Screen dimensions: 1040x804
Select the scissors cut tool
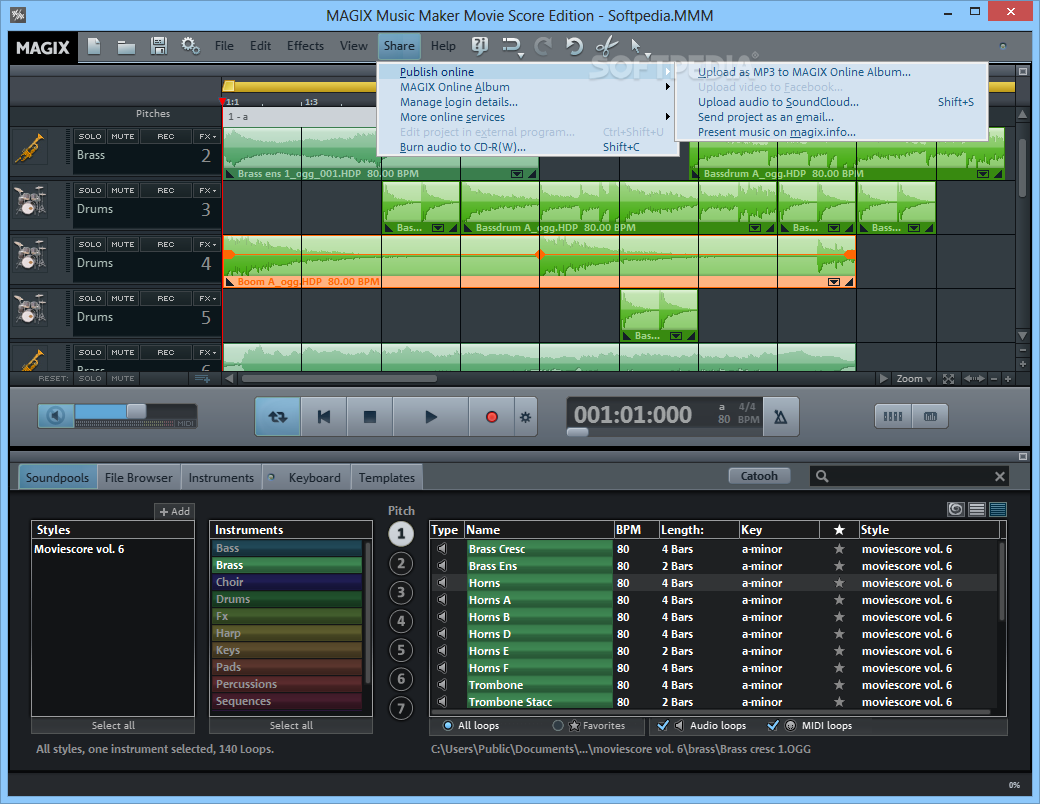[x=606, y=46]
